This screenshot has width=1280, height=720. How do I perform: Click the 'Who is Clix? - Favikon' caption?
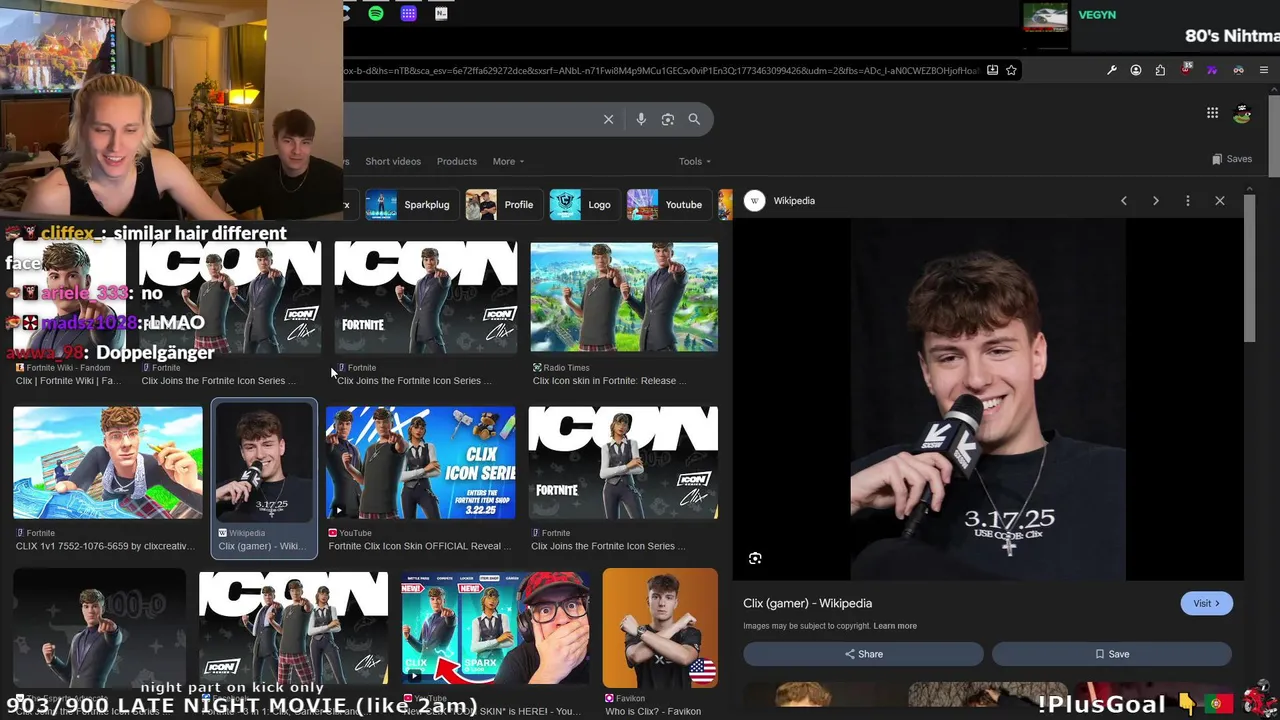pos(653,711)
